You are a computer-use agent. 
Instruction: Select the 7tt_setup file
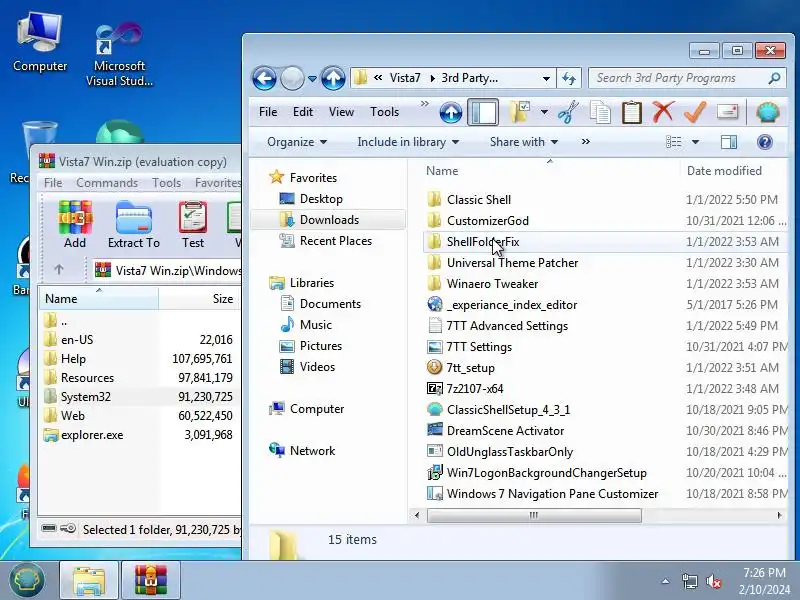(x=470, y=367)
